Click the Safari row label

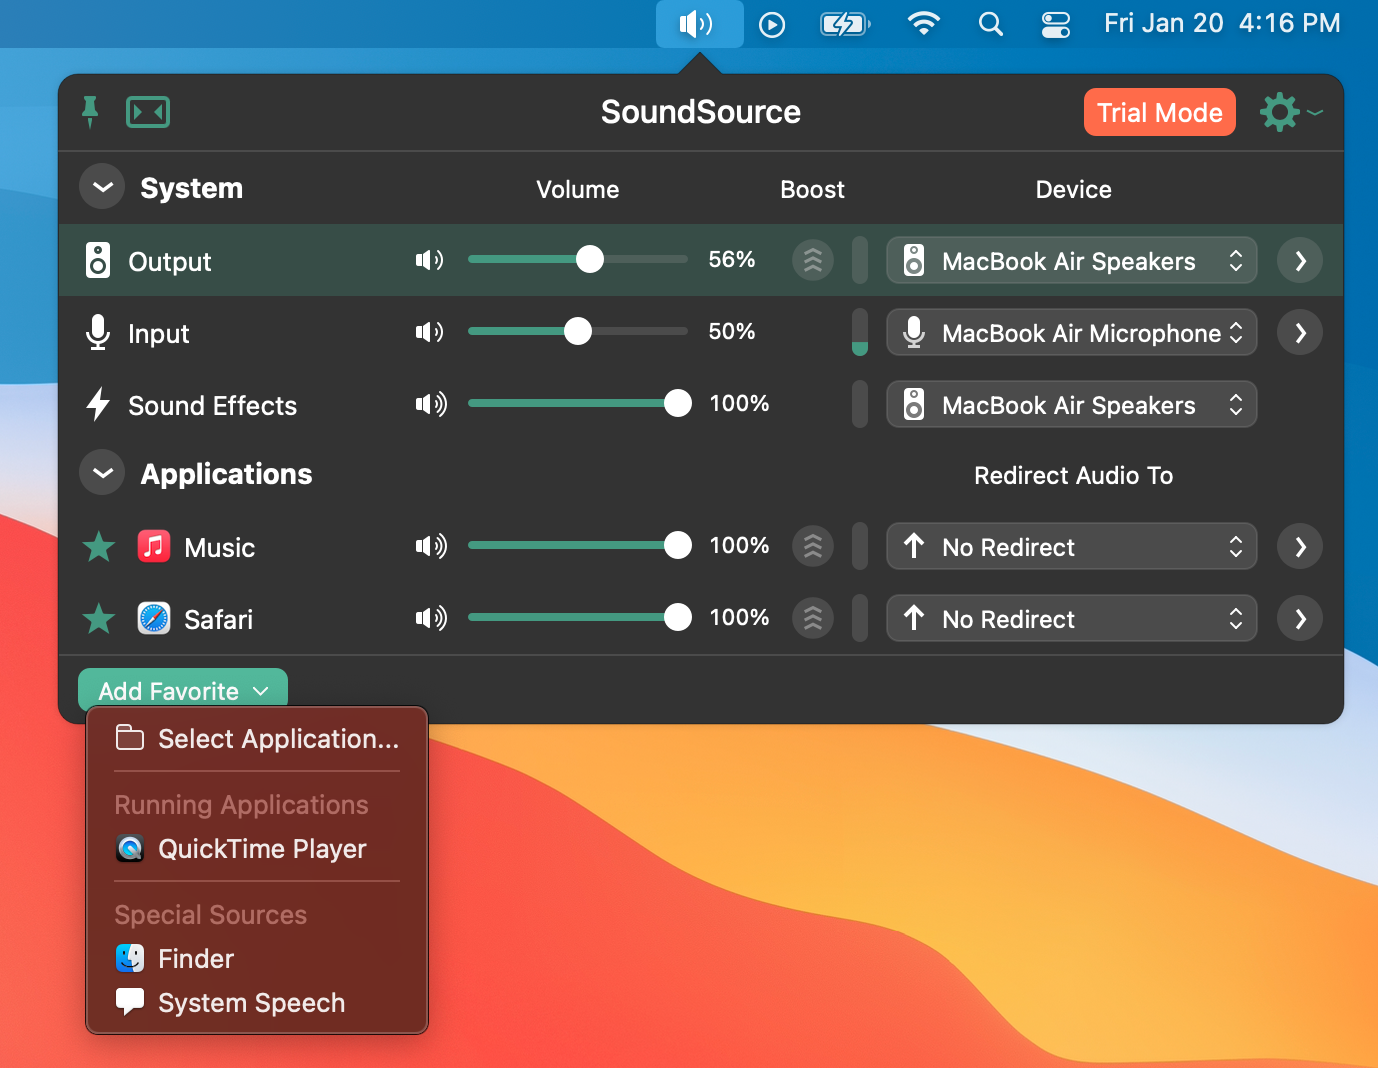218,619
